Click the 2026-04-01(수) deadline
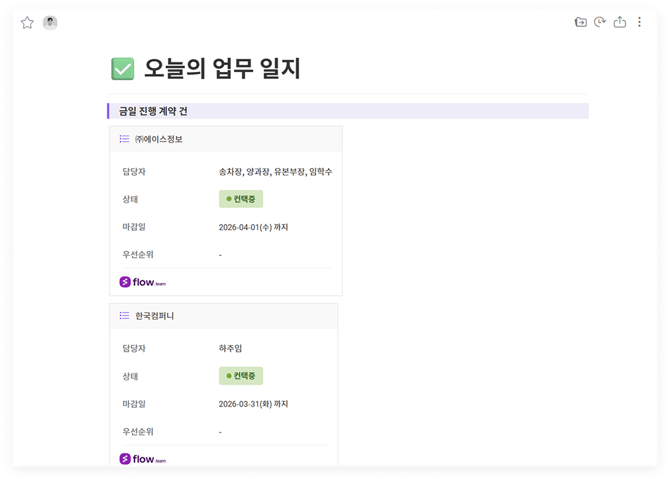The image size is (670, 481). click(253, 227)
